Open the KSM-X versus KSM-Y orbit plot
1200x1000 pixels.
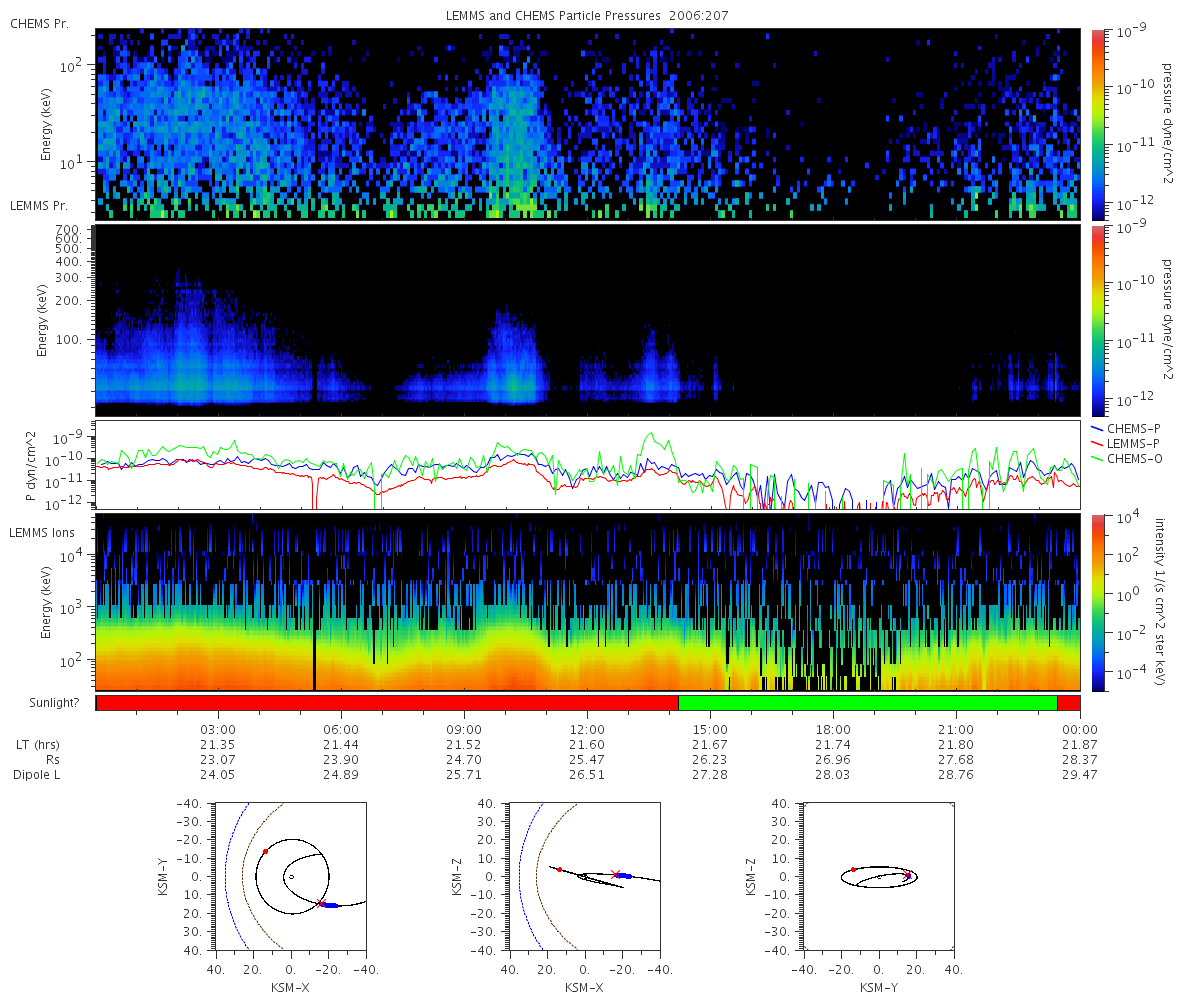(290, 876)
